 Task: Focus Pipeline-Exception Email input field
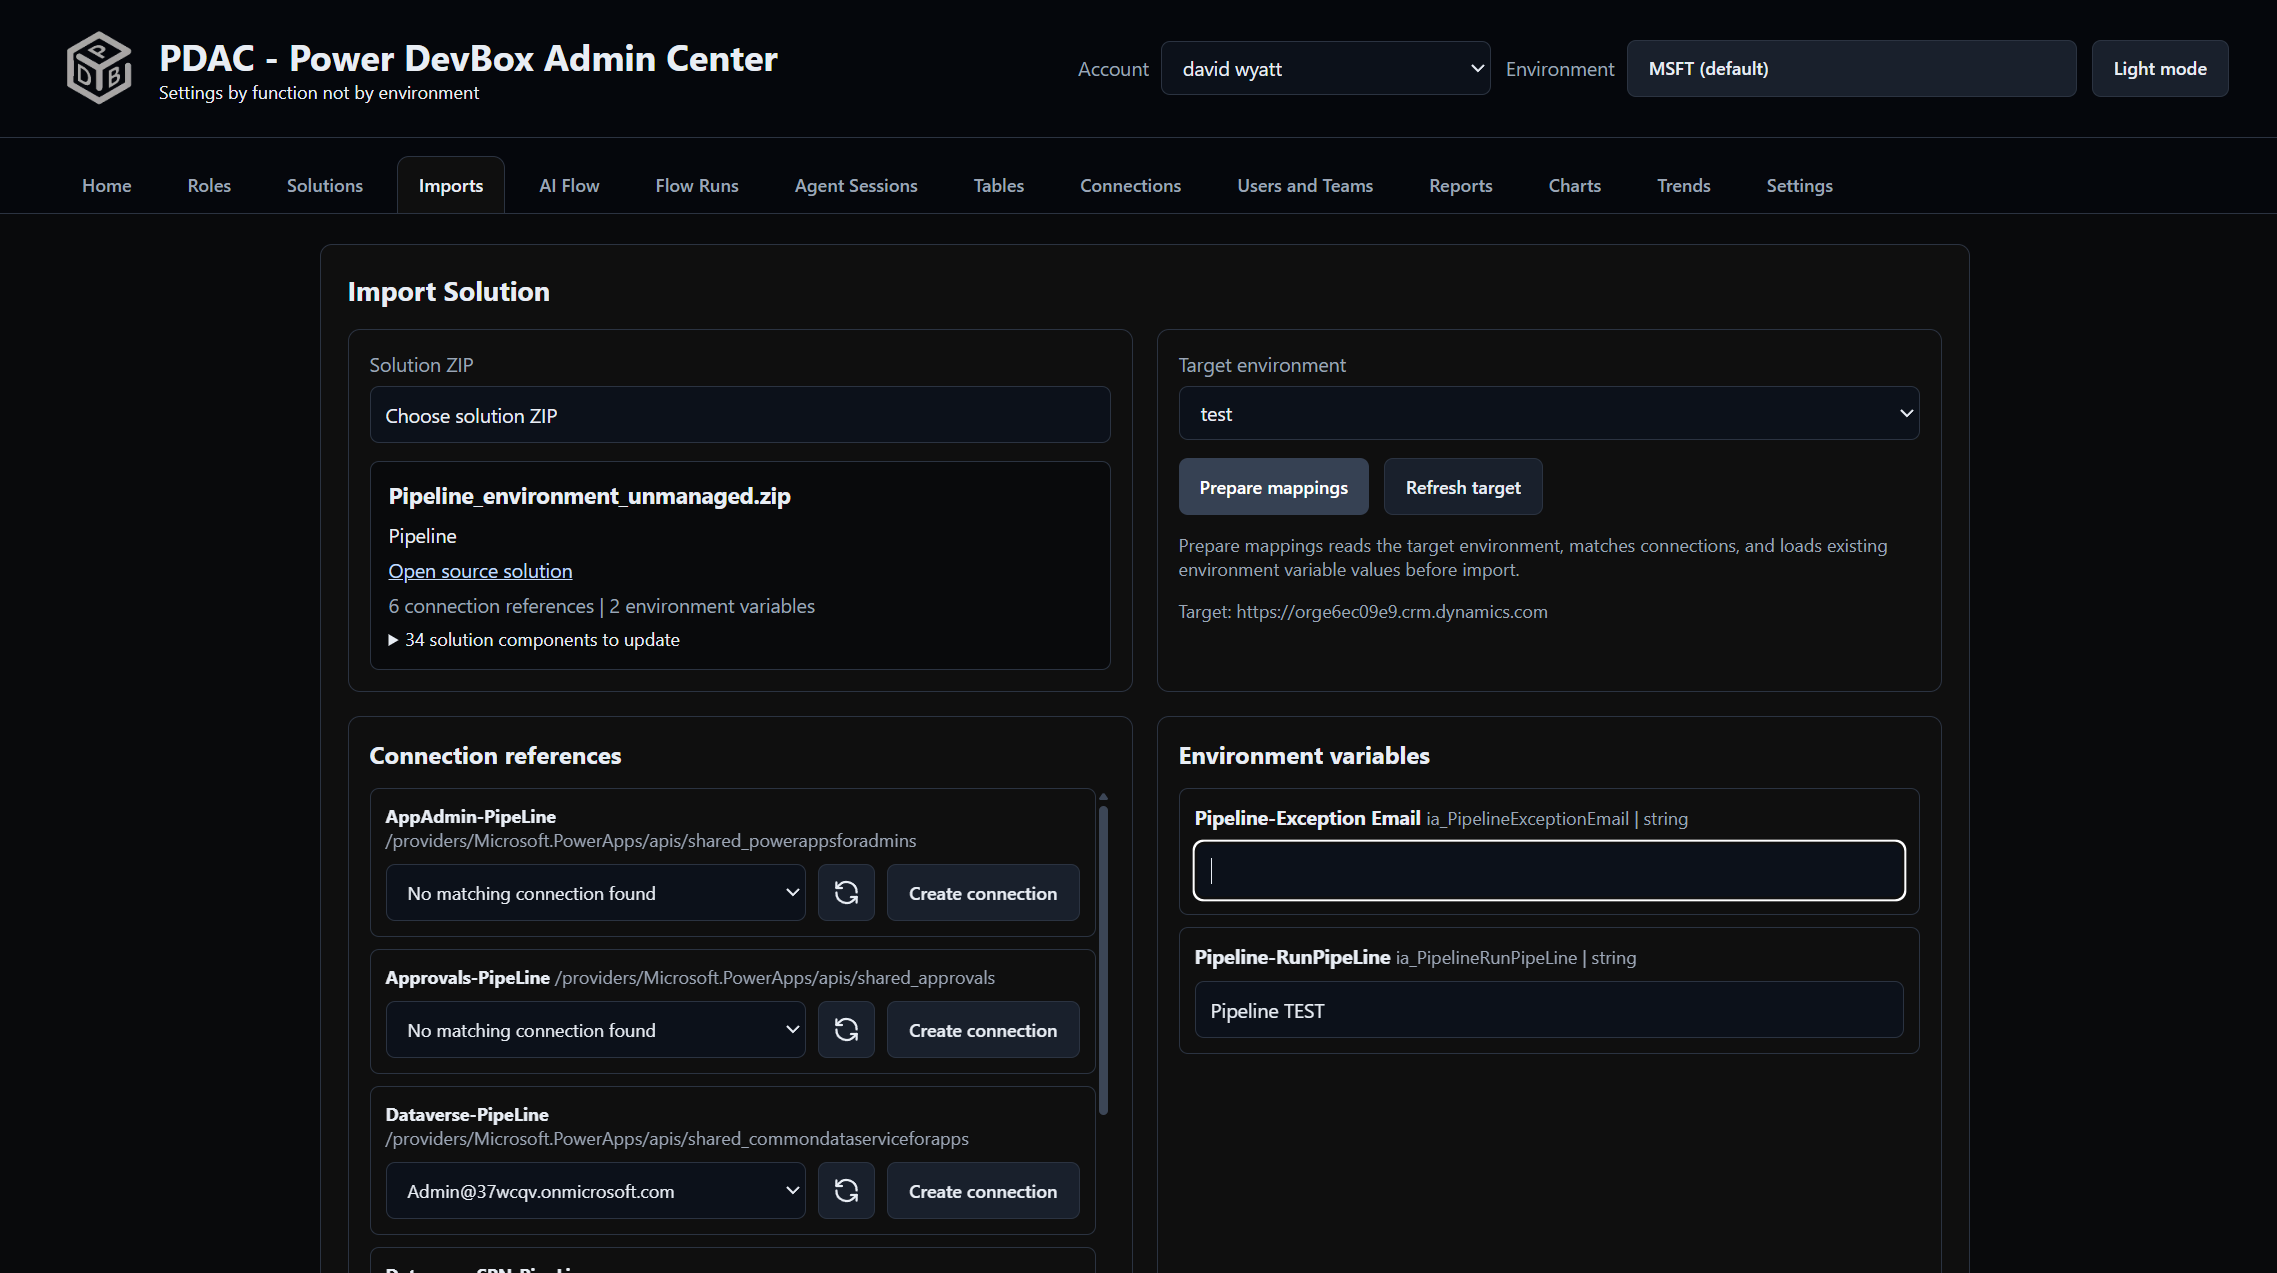coord(1548,870)
